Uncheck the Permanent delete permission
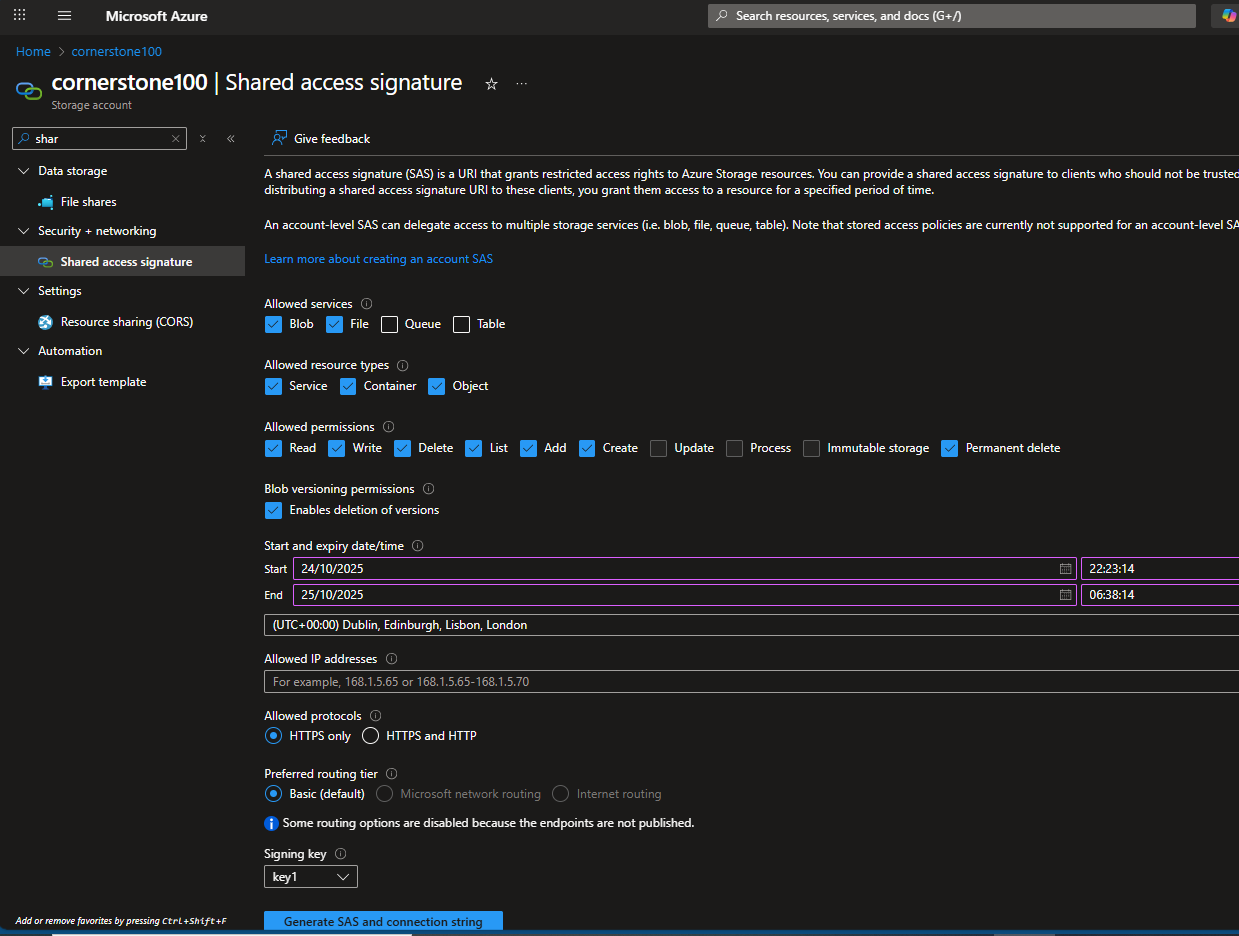Screen dimensions: 1239x936 tap(949, 448)
